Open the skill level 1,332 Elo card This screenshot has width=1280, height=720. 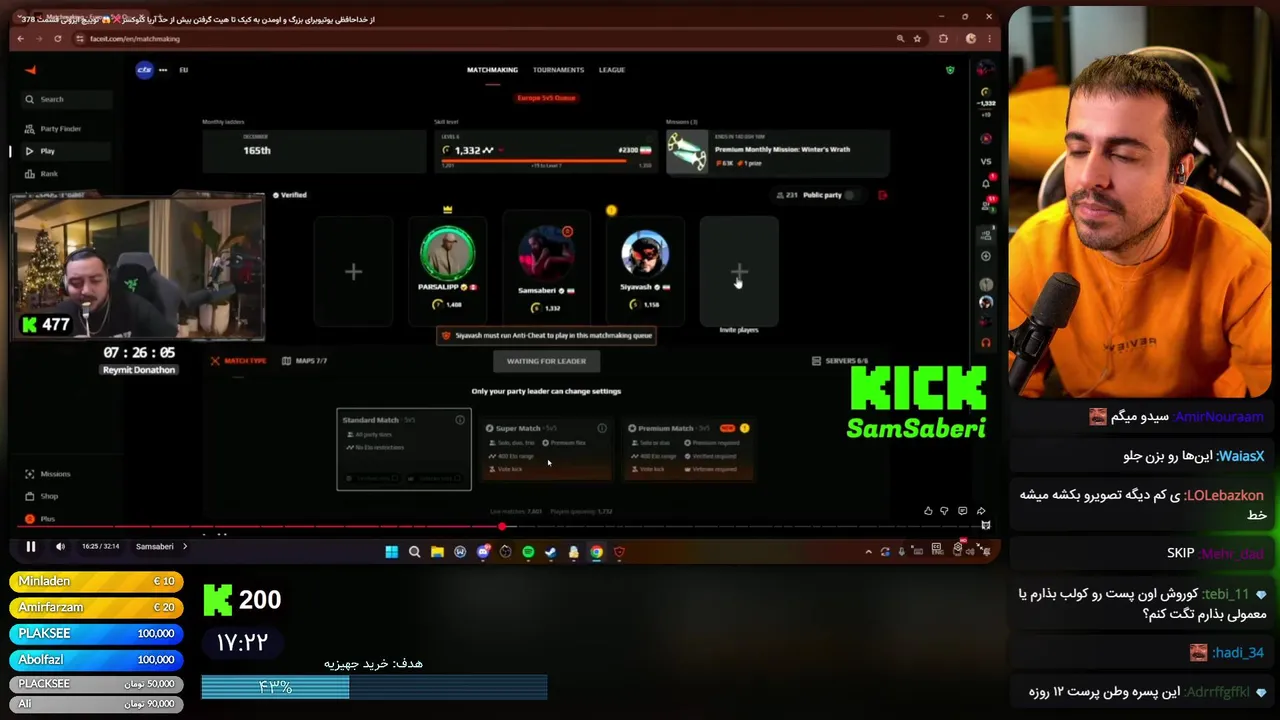point(546,150)
